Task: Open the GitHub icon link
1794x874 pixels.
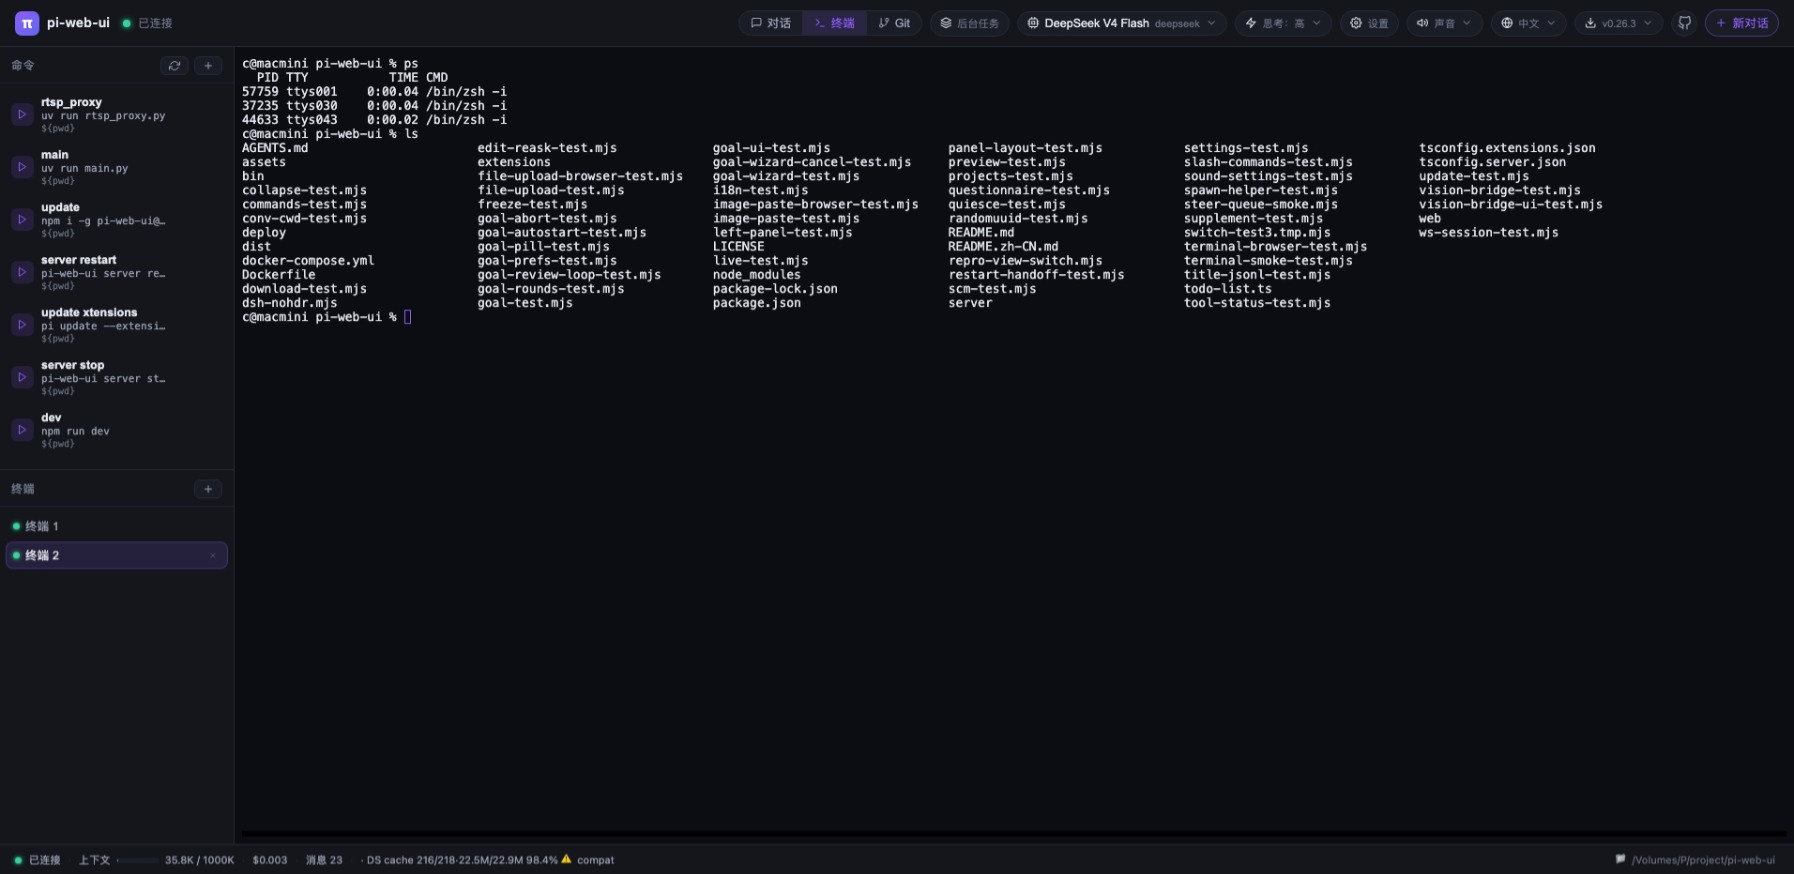Action: click(1685, 23)
